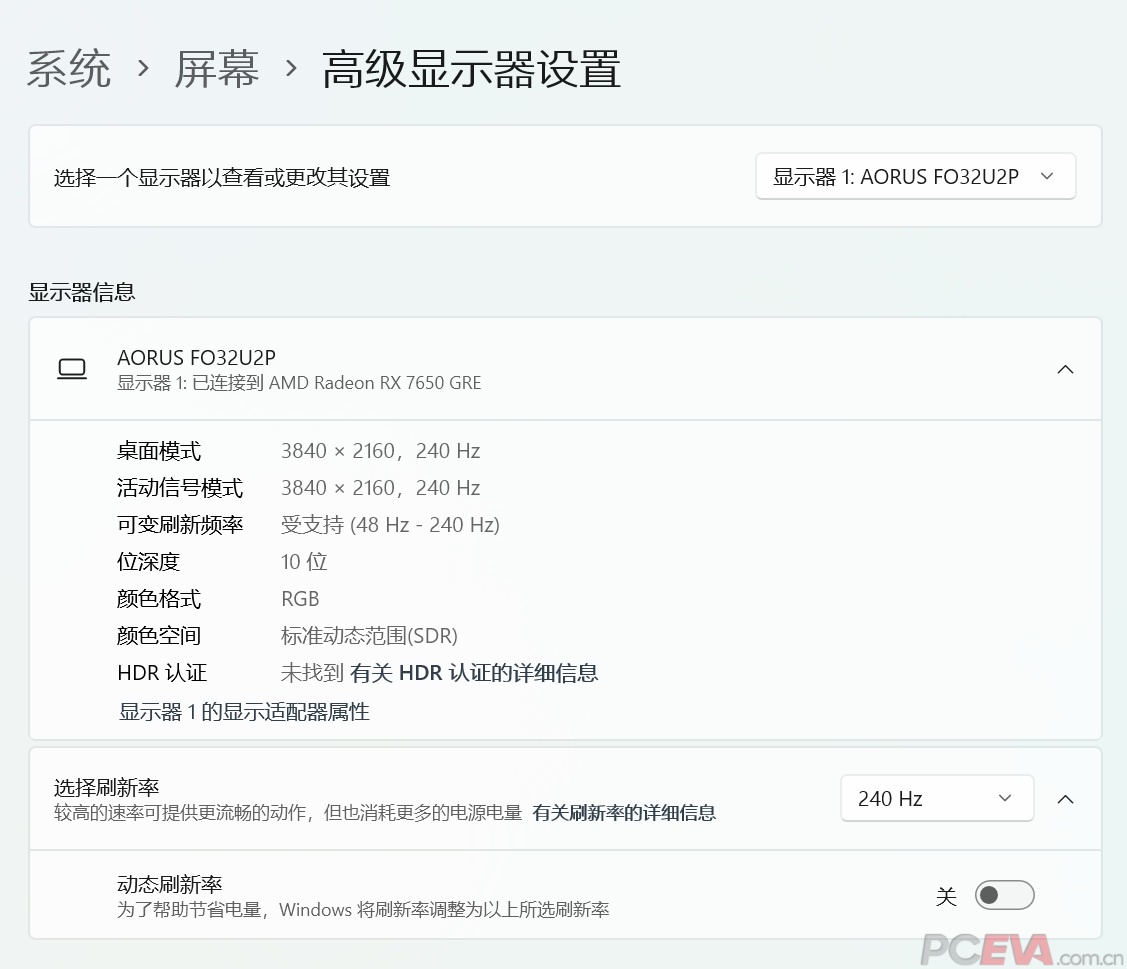
Task: Collapse the 选择刷新率 section
Action: [1065, 799]
